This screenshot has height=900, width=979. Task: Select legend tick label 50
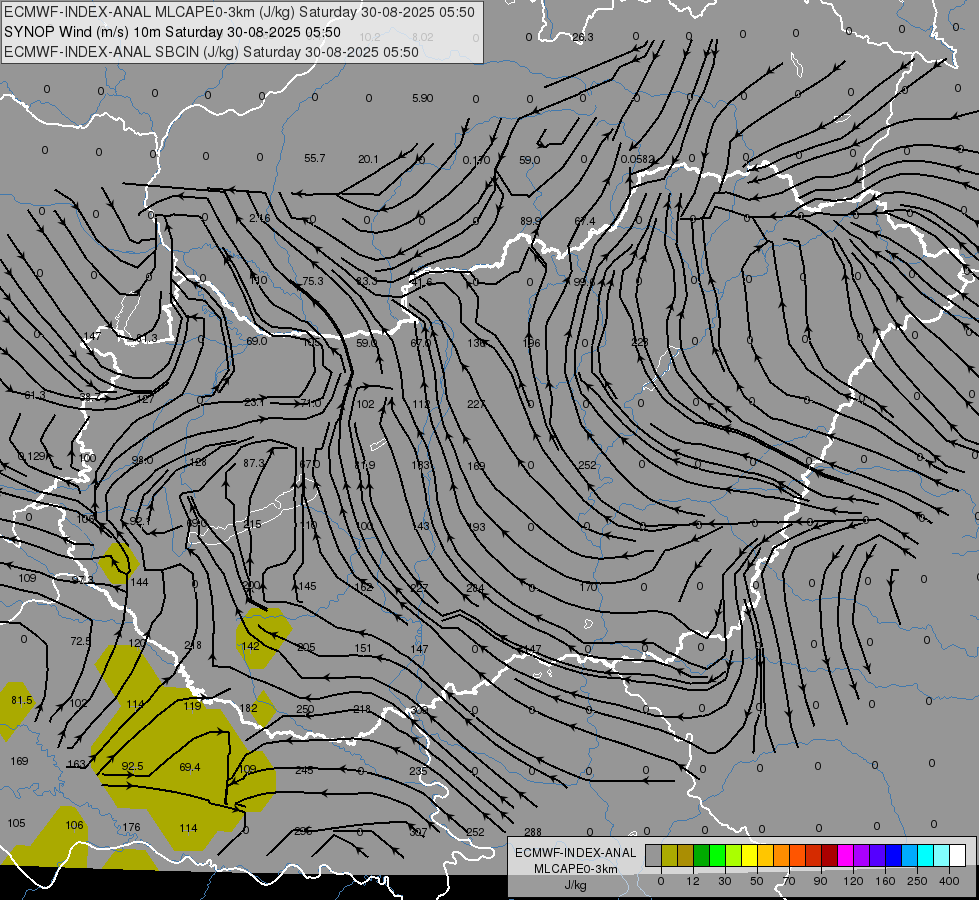(x=757, y=881)
